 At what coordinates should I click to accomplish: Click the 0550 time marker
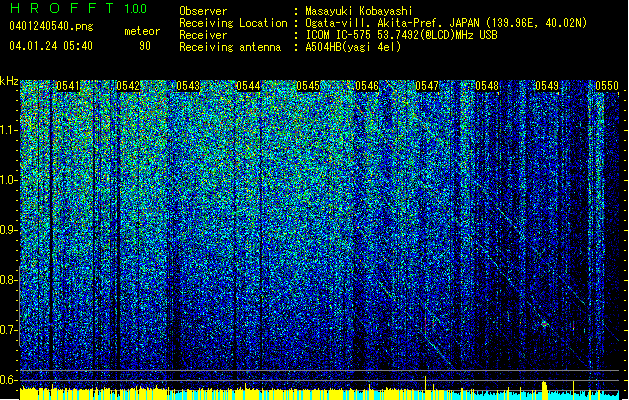click(x=607, y=86)
